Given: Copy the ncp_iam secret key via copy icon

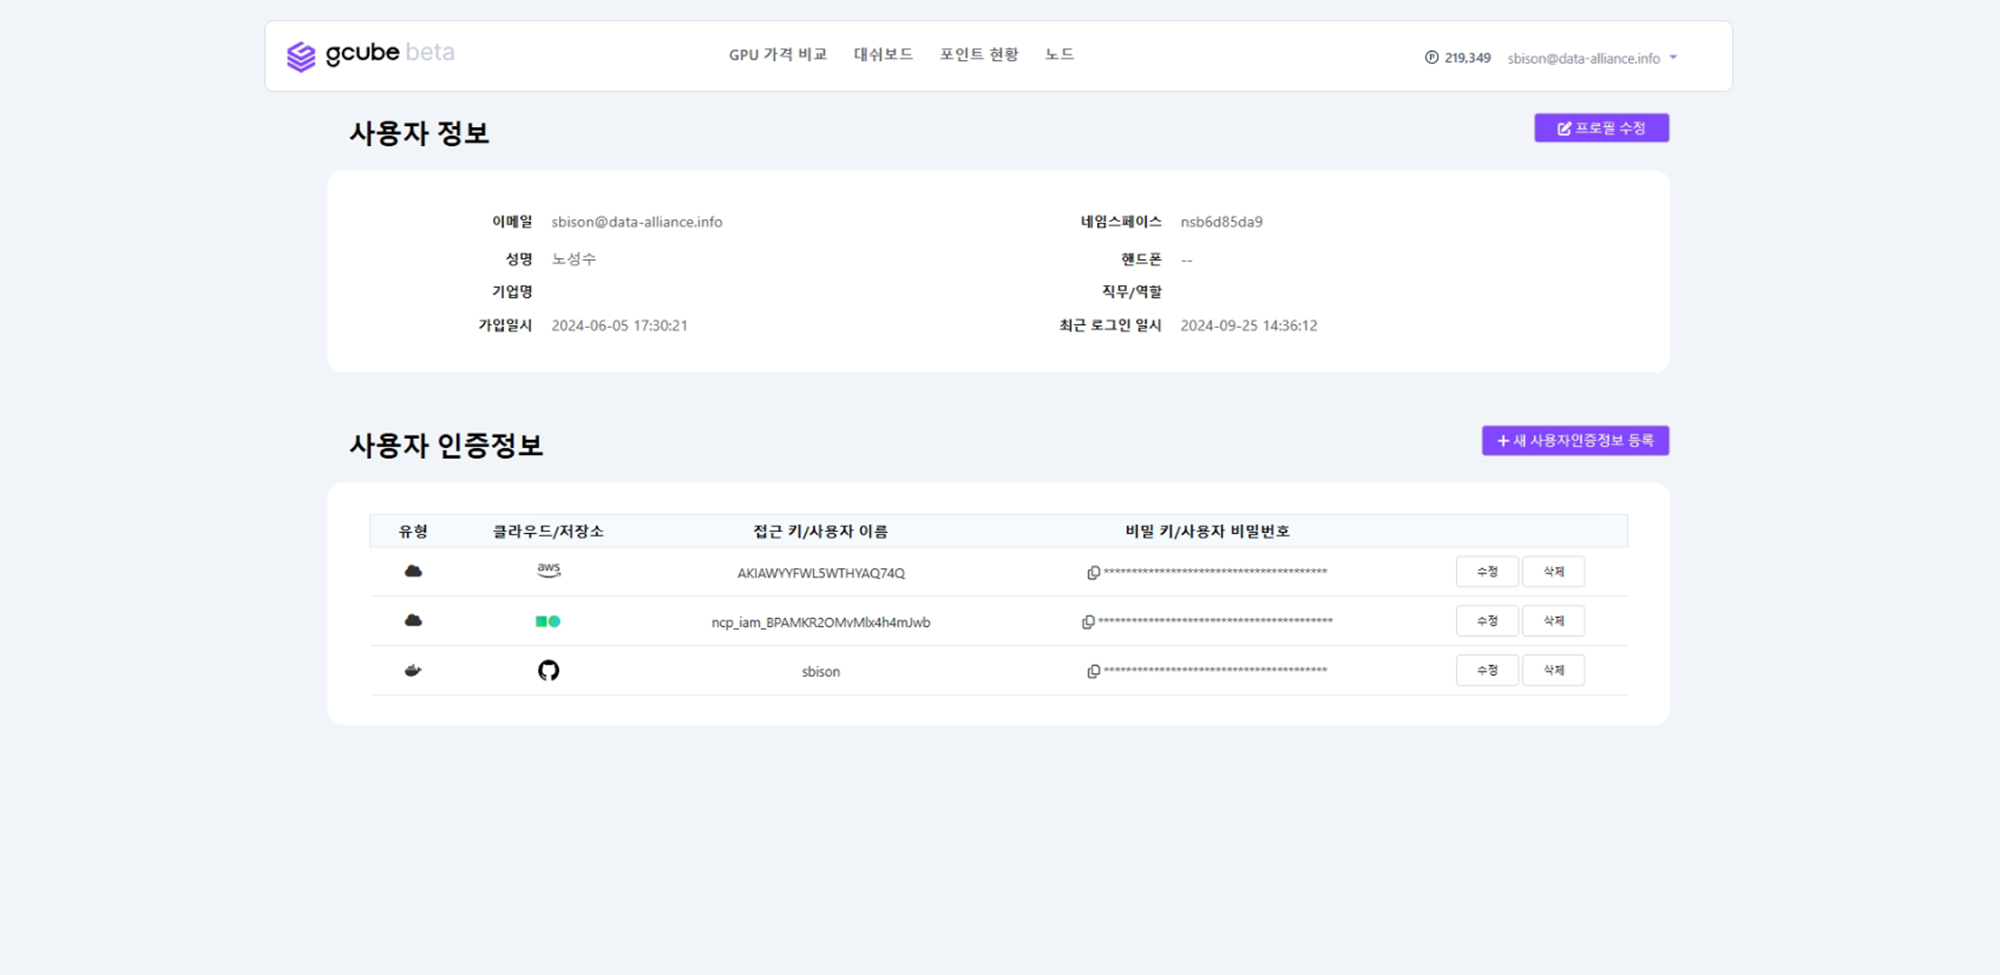Looking at the screenshot, I should click(x=1088, y=622).
